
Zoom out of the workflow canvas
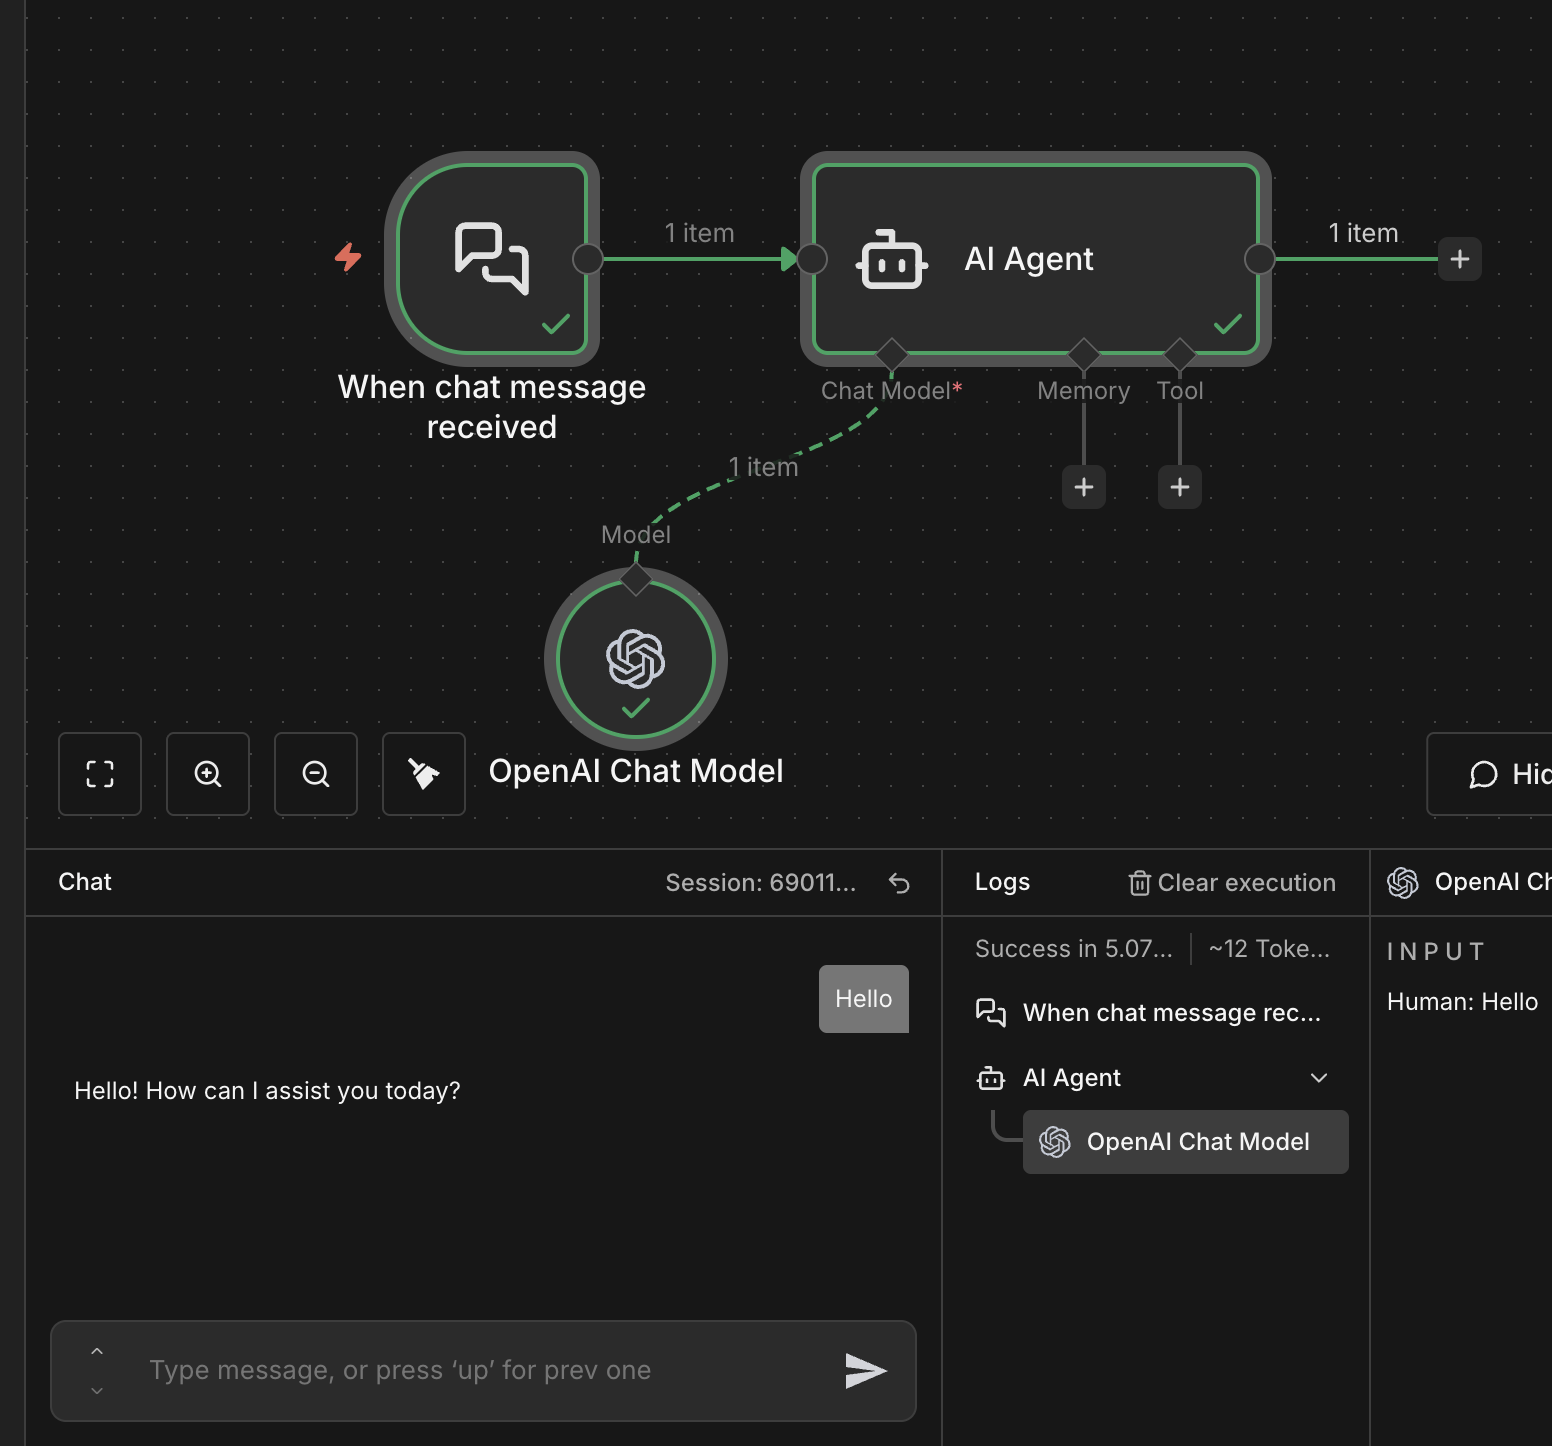pyautogui.click(x=316, y=774)
